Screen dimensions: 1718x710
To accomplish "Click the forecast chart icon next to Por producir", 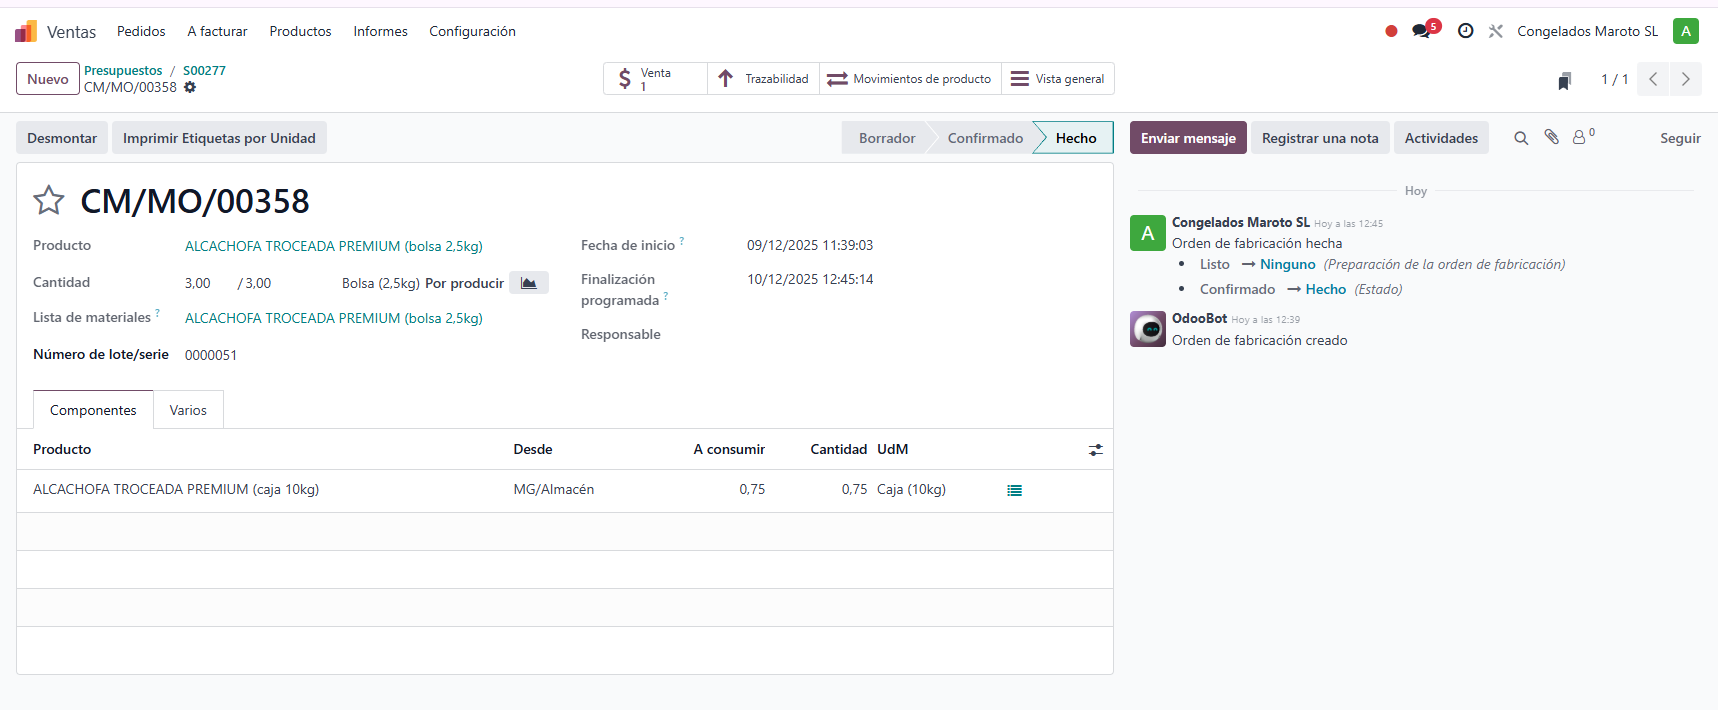I will (528, 283).
